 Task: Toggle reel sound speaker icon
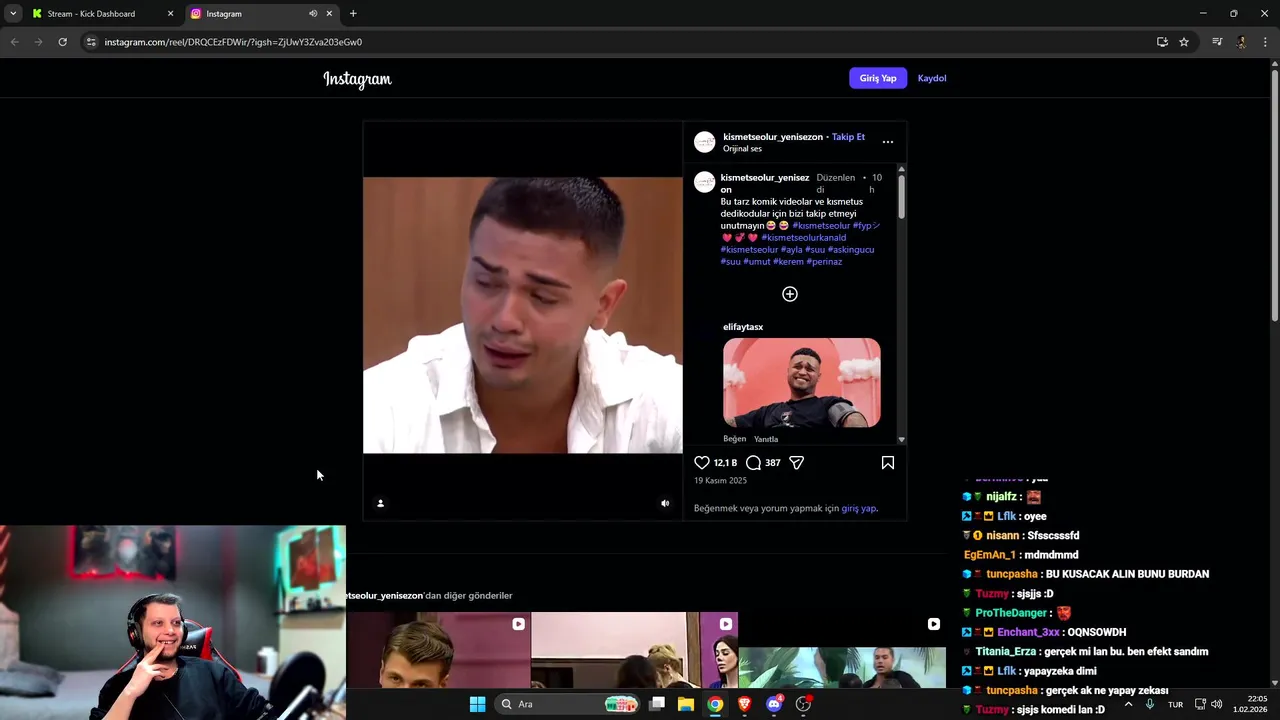tap(665, 504)
